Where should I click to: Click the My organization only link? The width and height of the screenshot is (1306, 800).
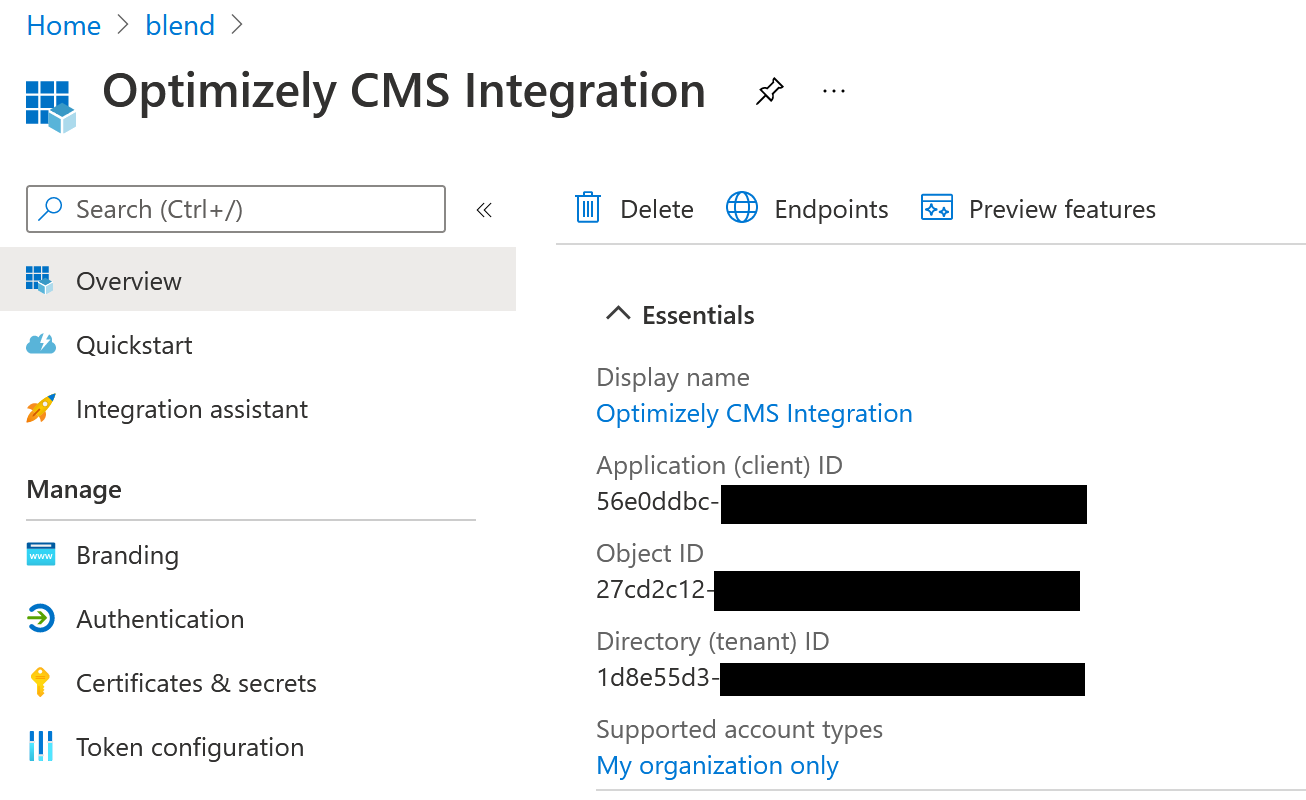pyautogui.click(x=717, y=765)
